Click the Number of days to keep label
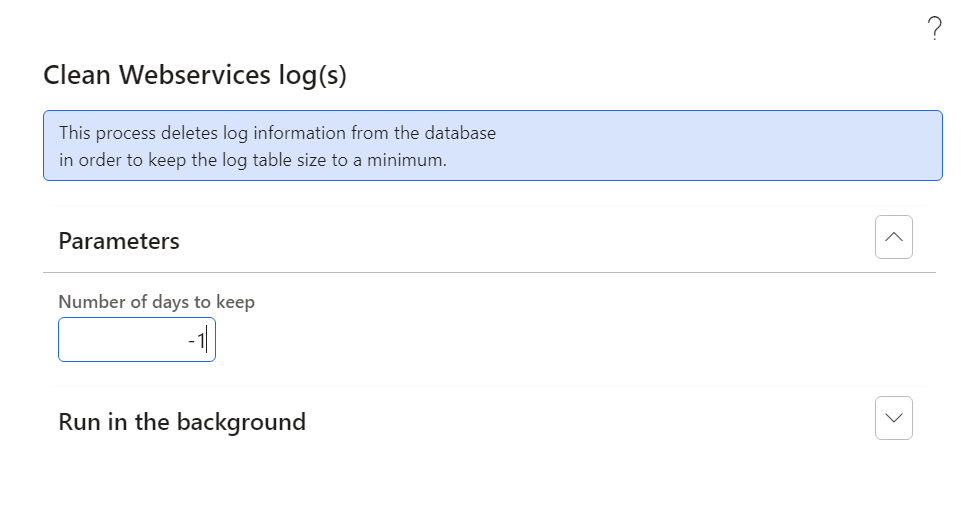 156,301
